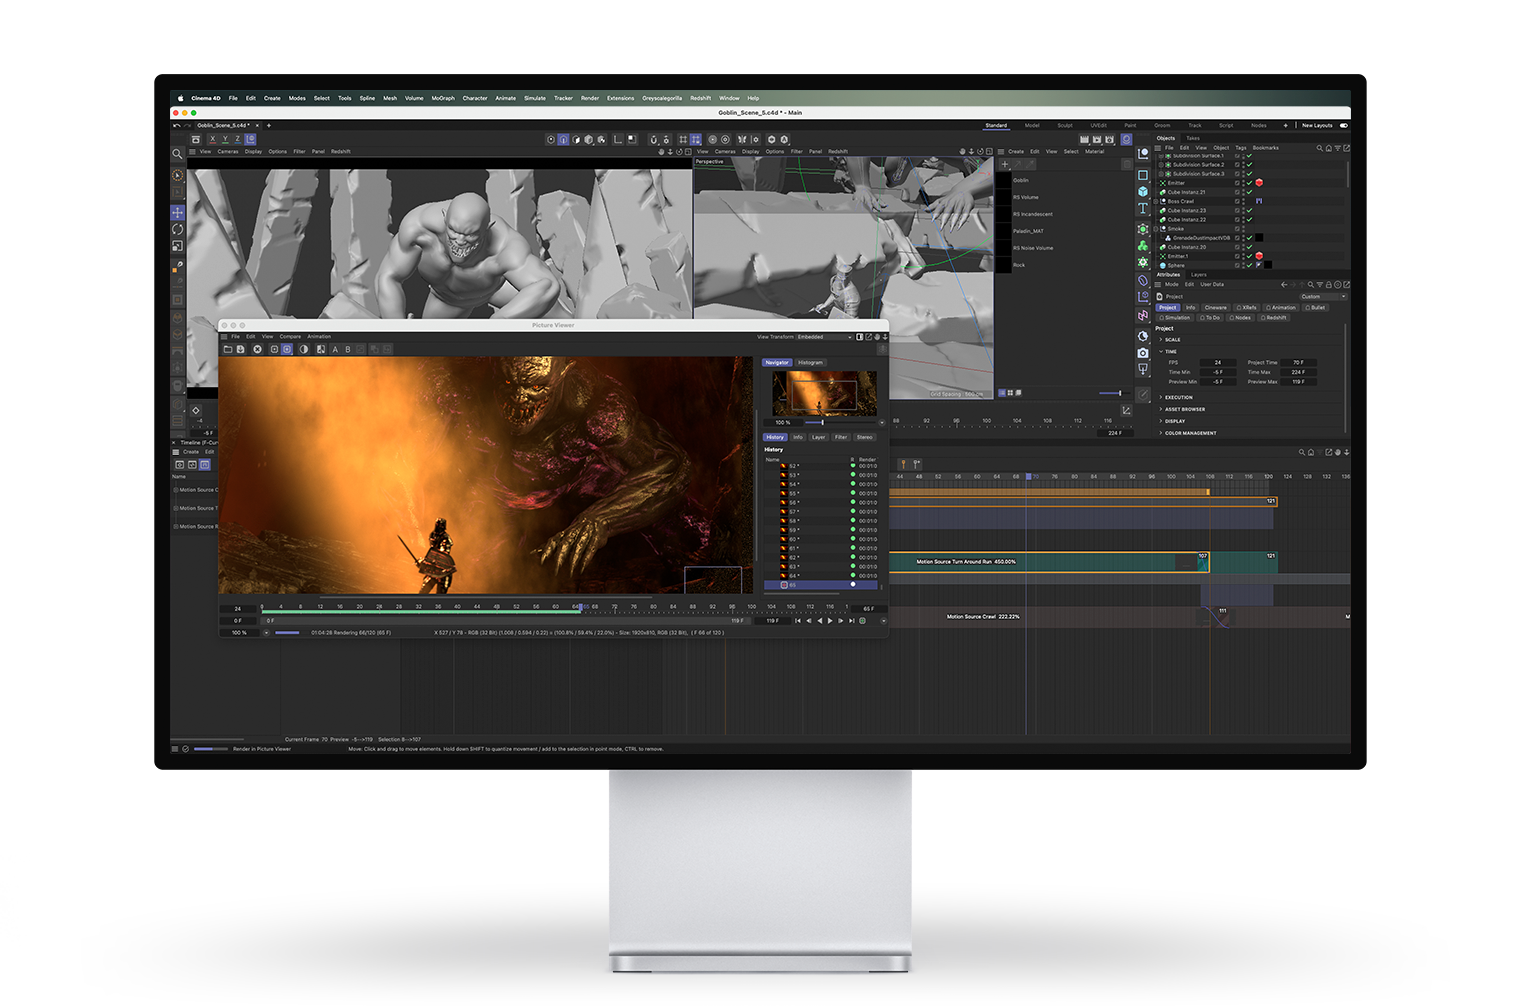Click search icon in Objects manager

1320,148
